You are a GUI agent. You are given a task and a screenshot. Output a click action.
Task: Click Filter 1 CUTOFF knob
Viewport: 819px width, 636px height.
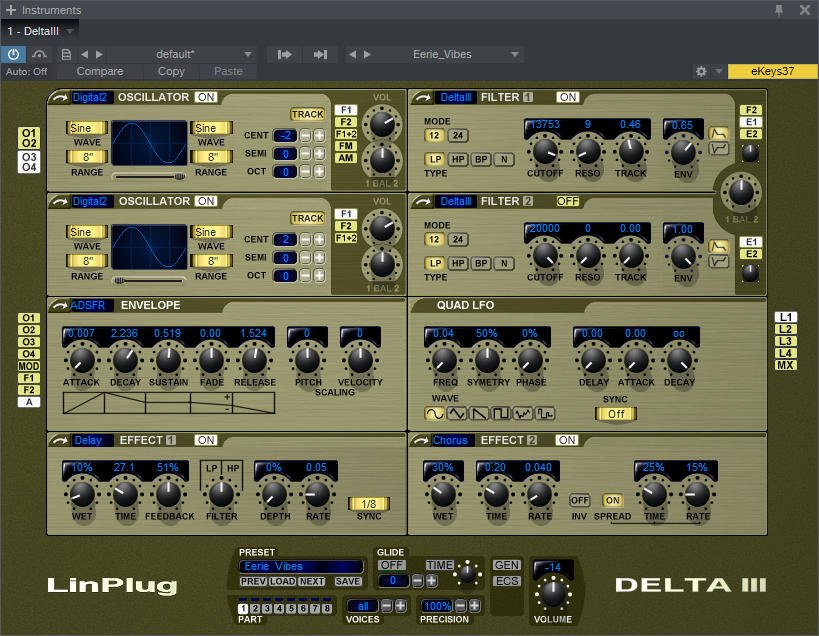545,152
